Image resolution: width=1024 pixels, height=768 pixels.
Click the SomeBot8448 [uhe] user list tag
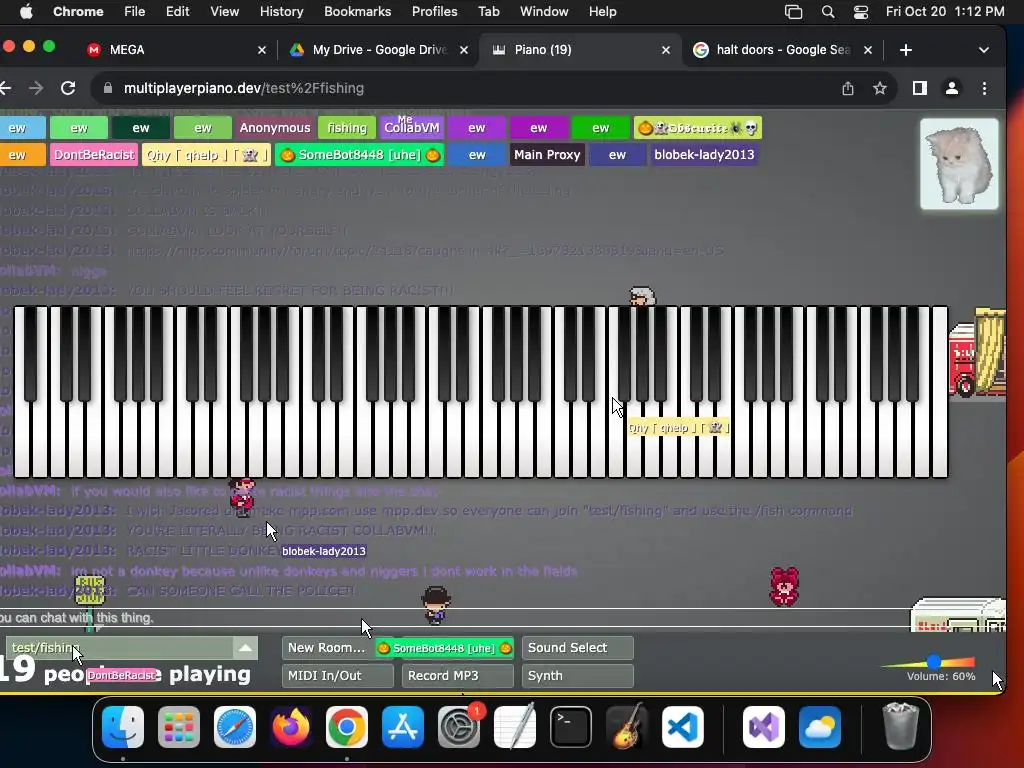(x=359, y=155)
